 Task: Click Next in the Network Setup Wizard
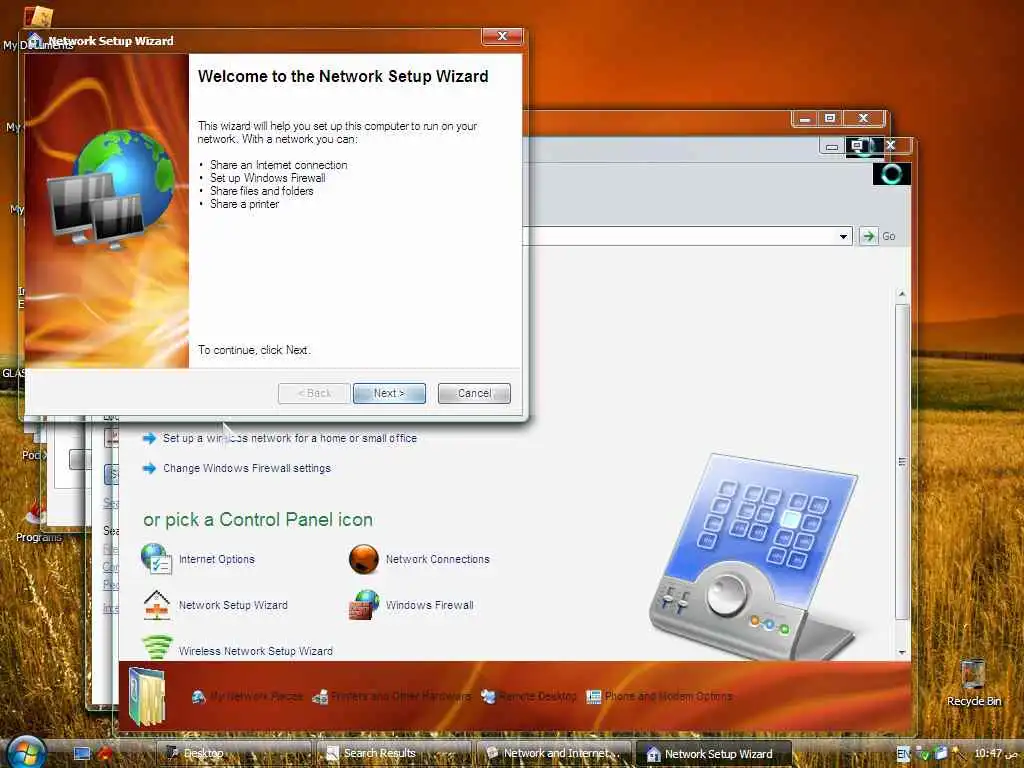pos(389,393)
